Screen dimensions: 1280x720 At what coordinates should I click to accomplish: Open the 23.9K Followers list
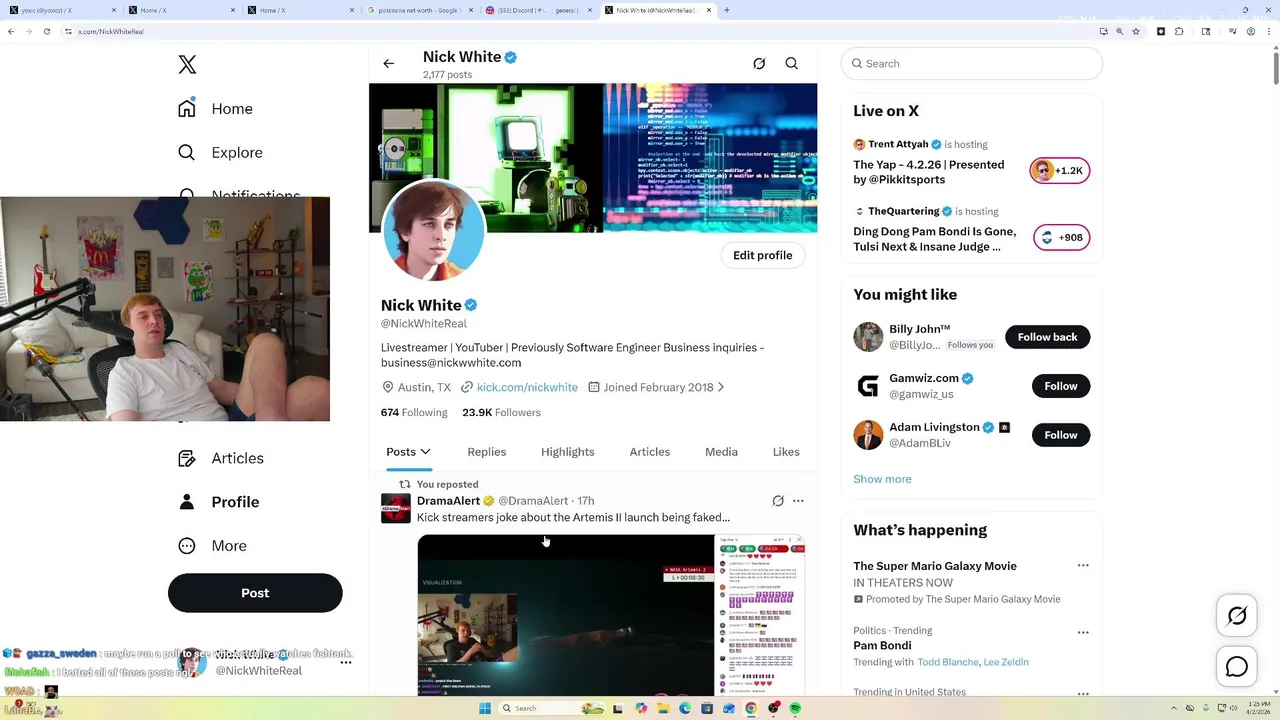(x=501, y=412)
